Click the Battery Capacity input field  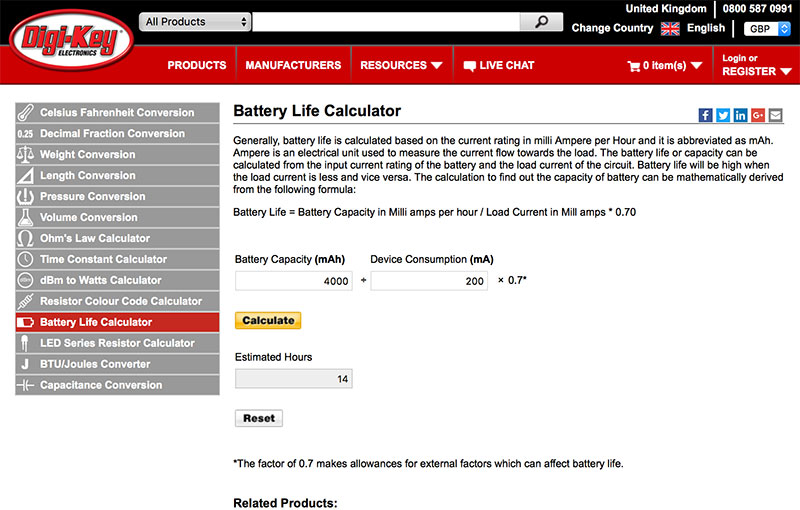tap(293, 282)
